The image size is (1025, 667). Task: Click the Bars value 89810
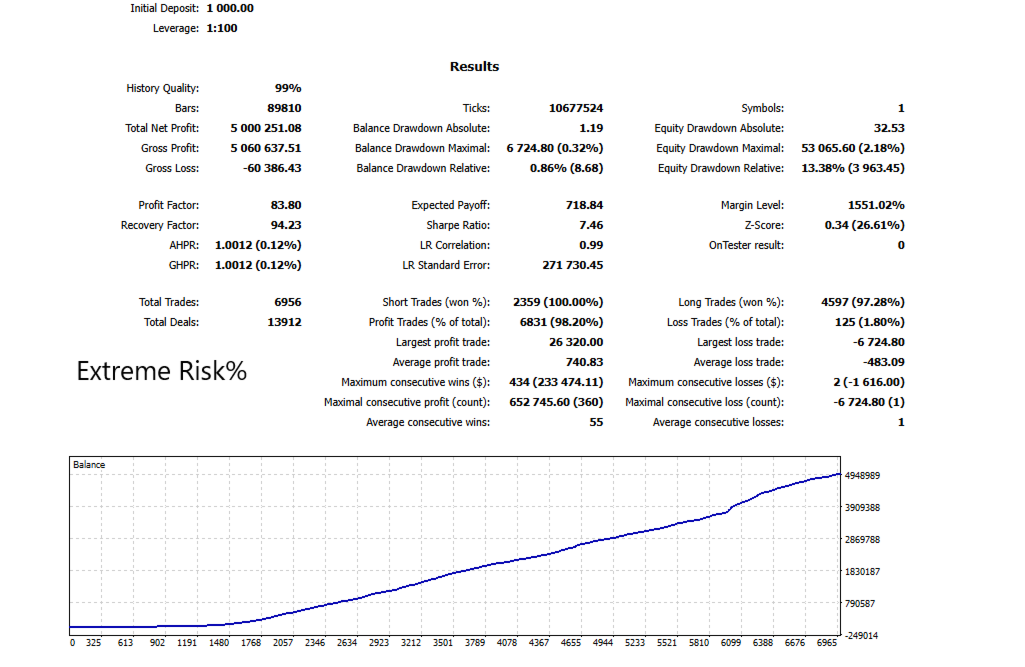point(284,109)
